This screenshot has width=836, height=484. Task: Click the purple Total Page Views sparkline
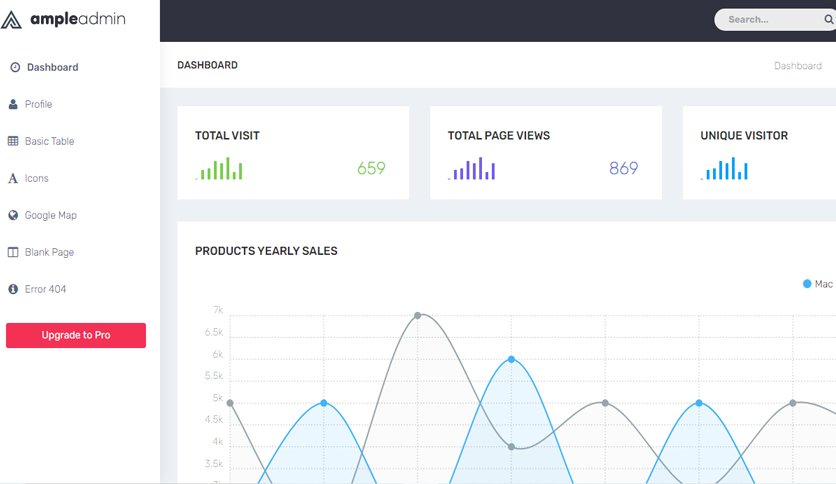pos(472,168)
